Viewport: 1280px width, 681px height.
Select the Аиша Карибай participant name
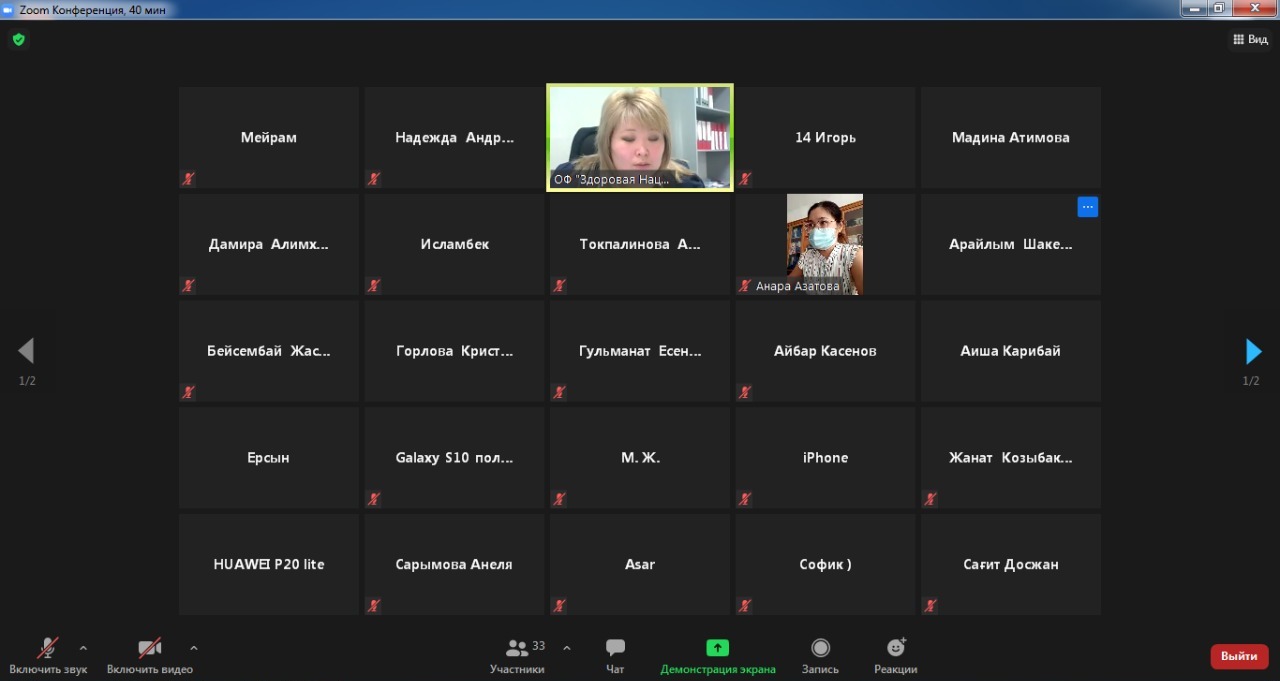pyautogui.click(x=1011, y=351)
